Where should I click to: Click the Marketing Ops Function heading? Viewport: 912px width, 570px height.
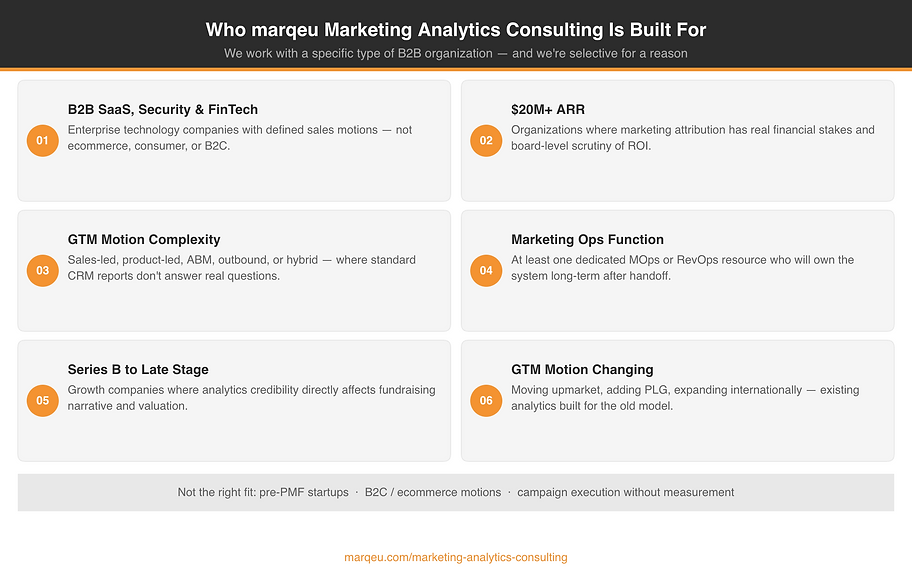point(587,240)
